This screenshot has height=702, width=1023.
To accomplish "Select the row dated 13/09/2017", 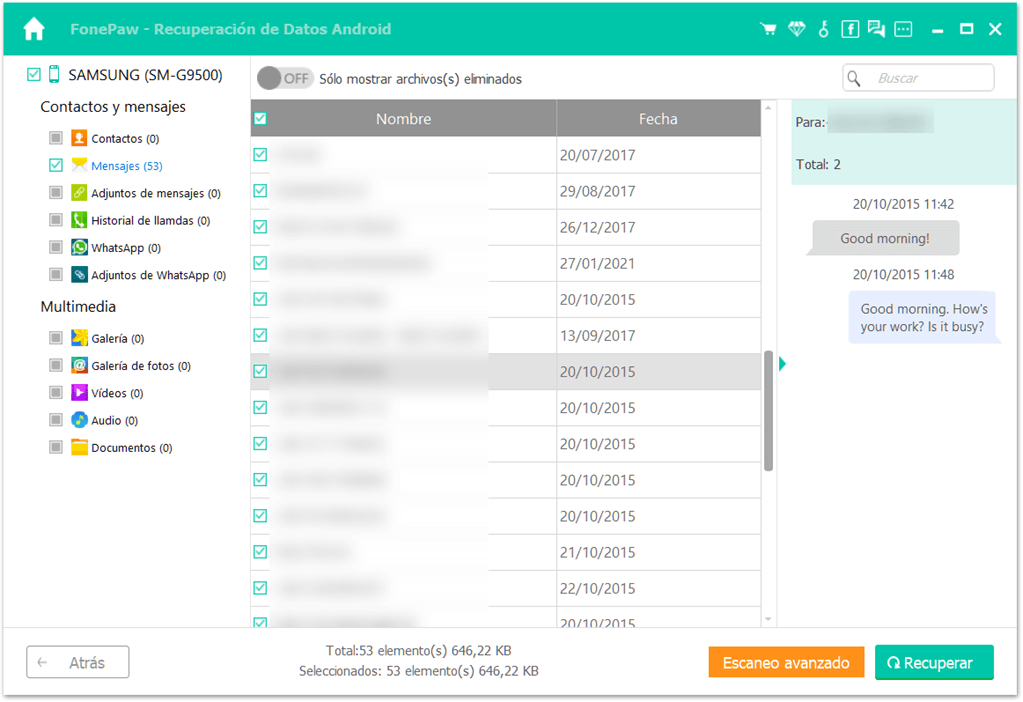I will [506, 335].
